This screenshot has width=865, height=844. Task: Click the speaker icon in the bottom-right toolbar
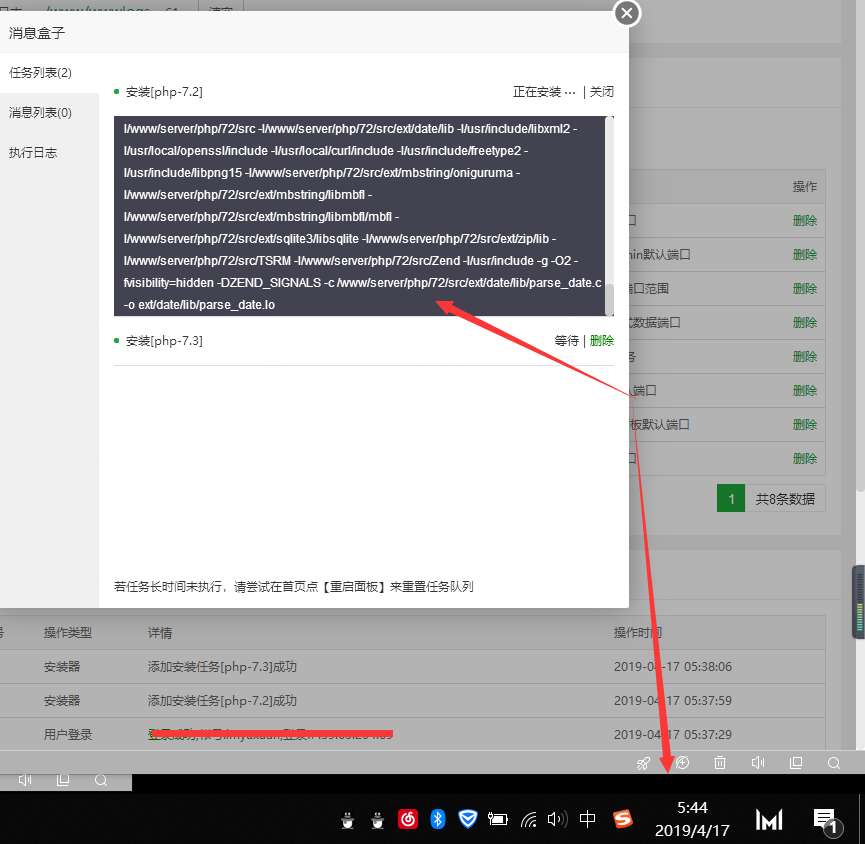coord(758,763)
